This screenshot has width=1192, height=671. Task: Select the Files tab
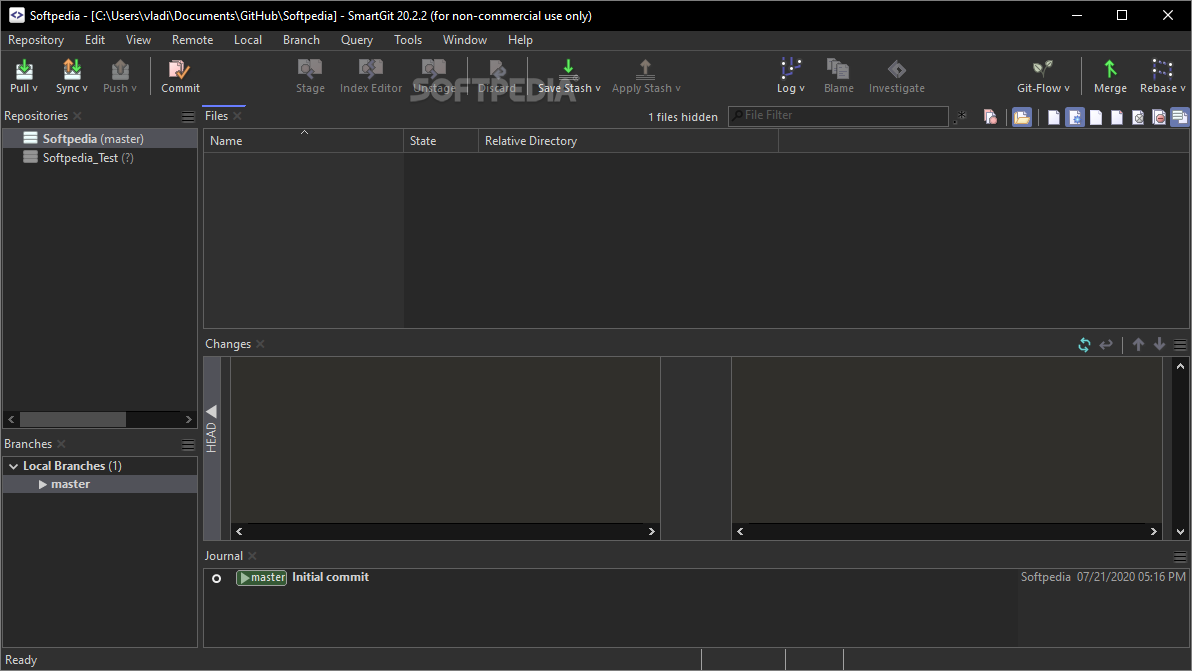(x=217, y=116)
